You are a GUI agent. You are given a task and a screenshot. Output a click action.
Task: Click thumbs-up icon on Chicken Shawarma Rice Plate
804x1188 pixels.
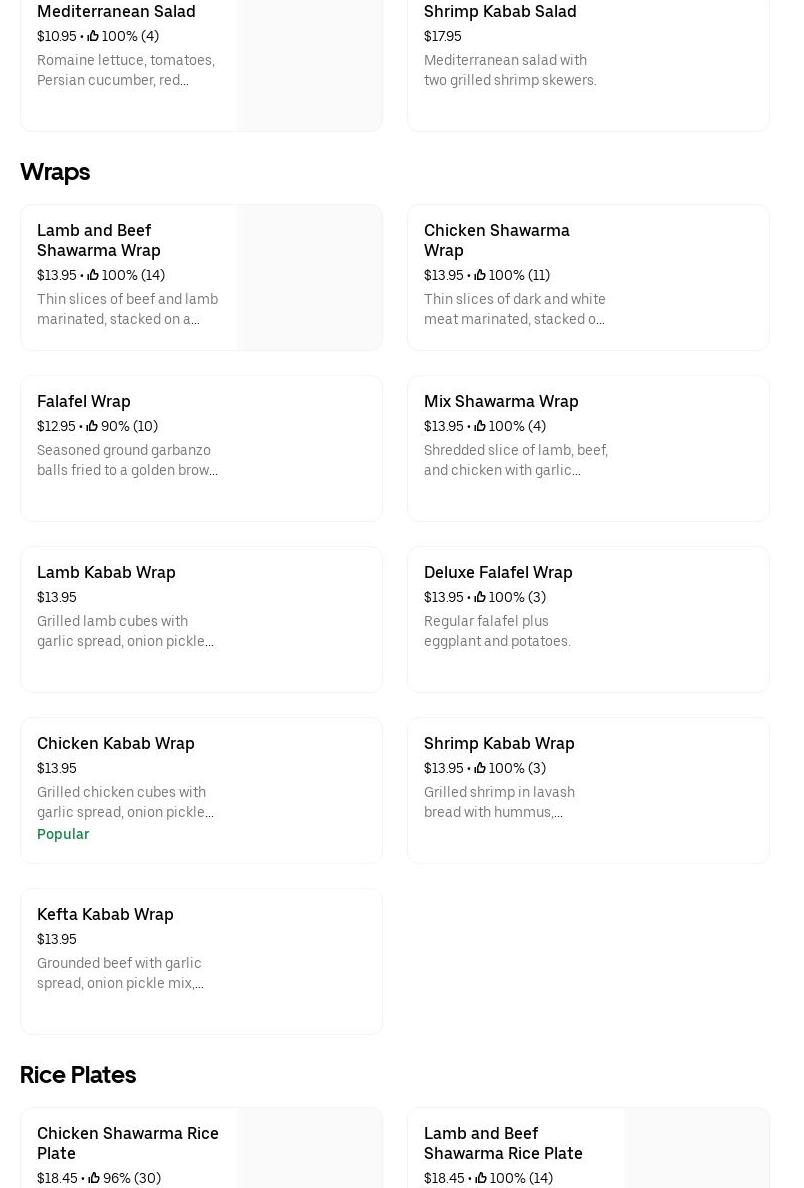[x=94, y=1178]
